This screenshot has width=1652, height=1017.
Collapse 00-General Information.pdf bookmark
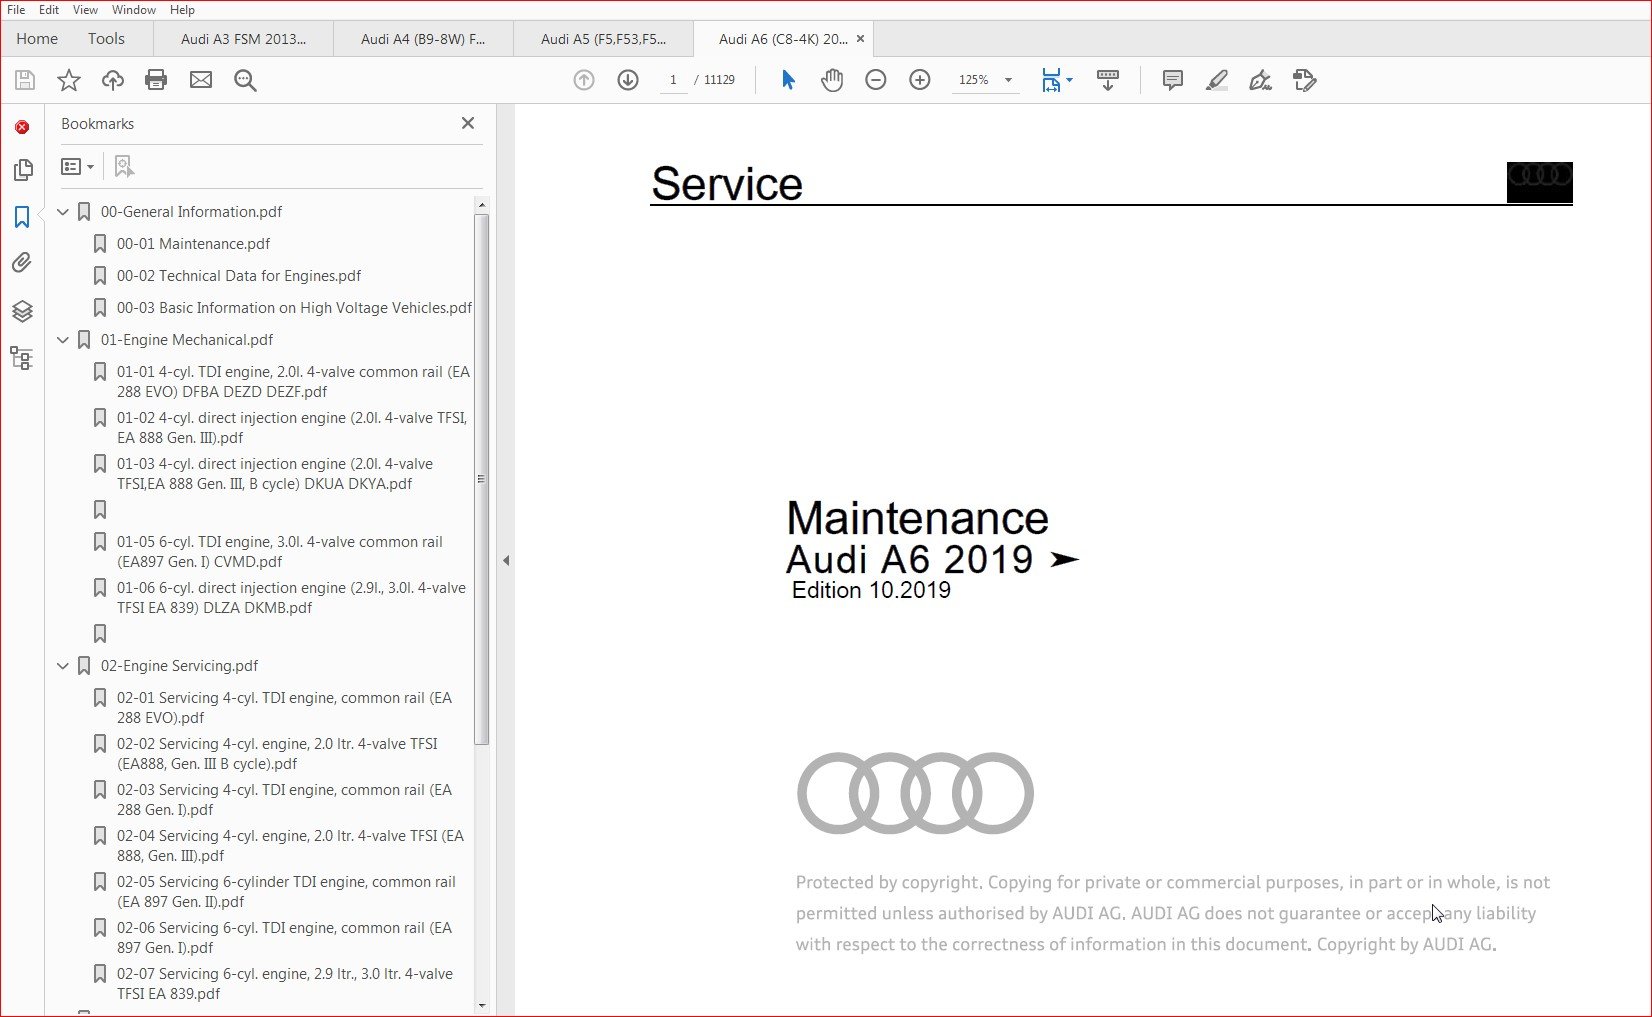click(x=63, y=212)
